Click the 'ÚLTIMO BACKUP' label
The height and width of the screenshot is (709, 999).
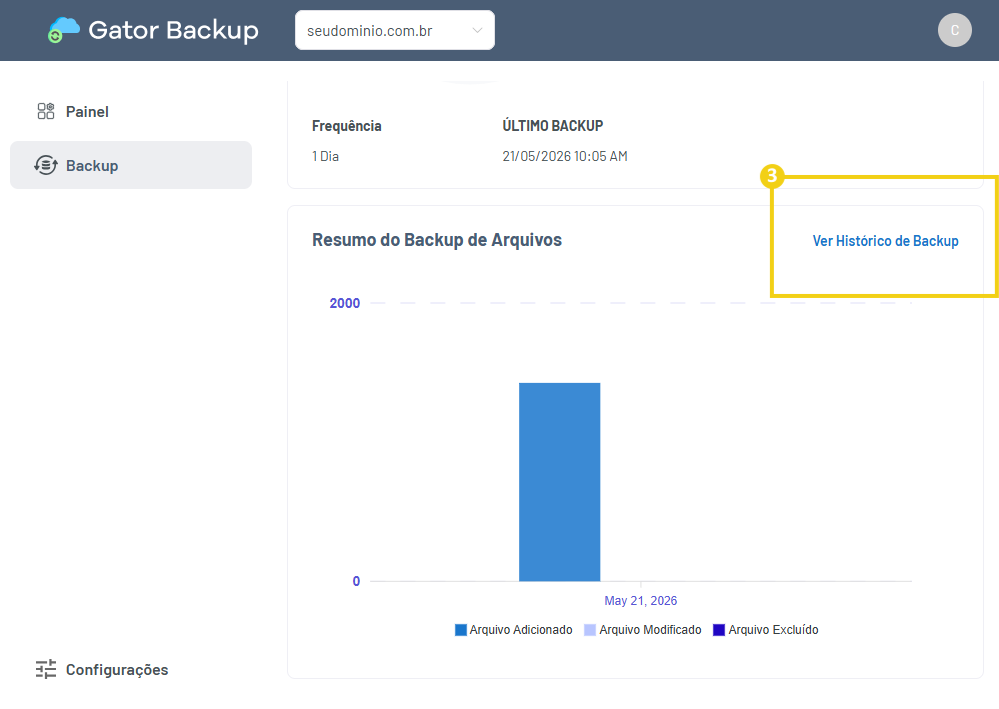(552, 125)
